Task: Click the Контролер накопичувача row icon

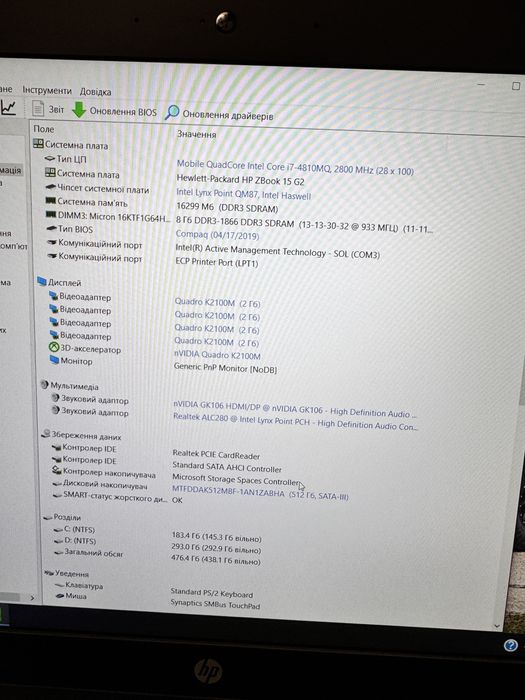Action: pos(57,470)
